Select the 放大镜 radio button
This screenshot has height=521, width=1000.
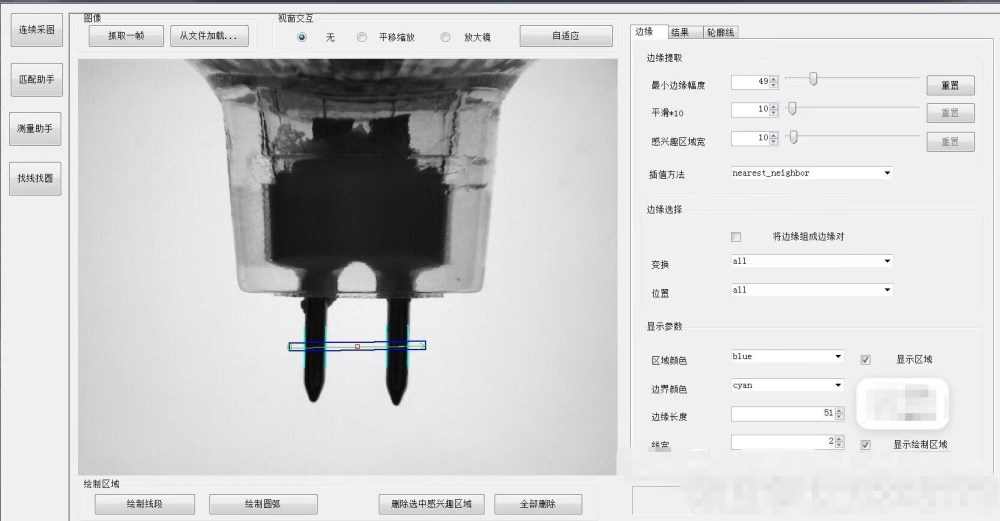coord(445,37)
